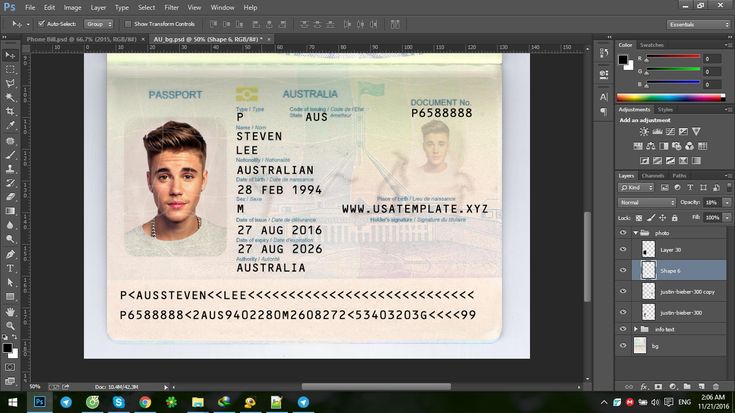
Task: Select the Horizontal Type tool
Action: 10,268
